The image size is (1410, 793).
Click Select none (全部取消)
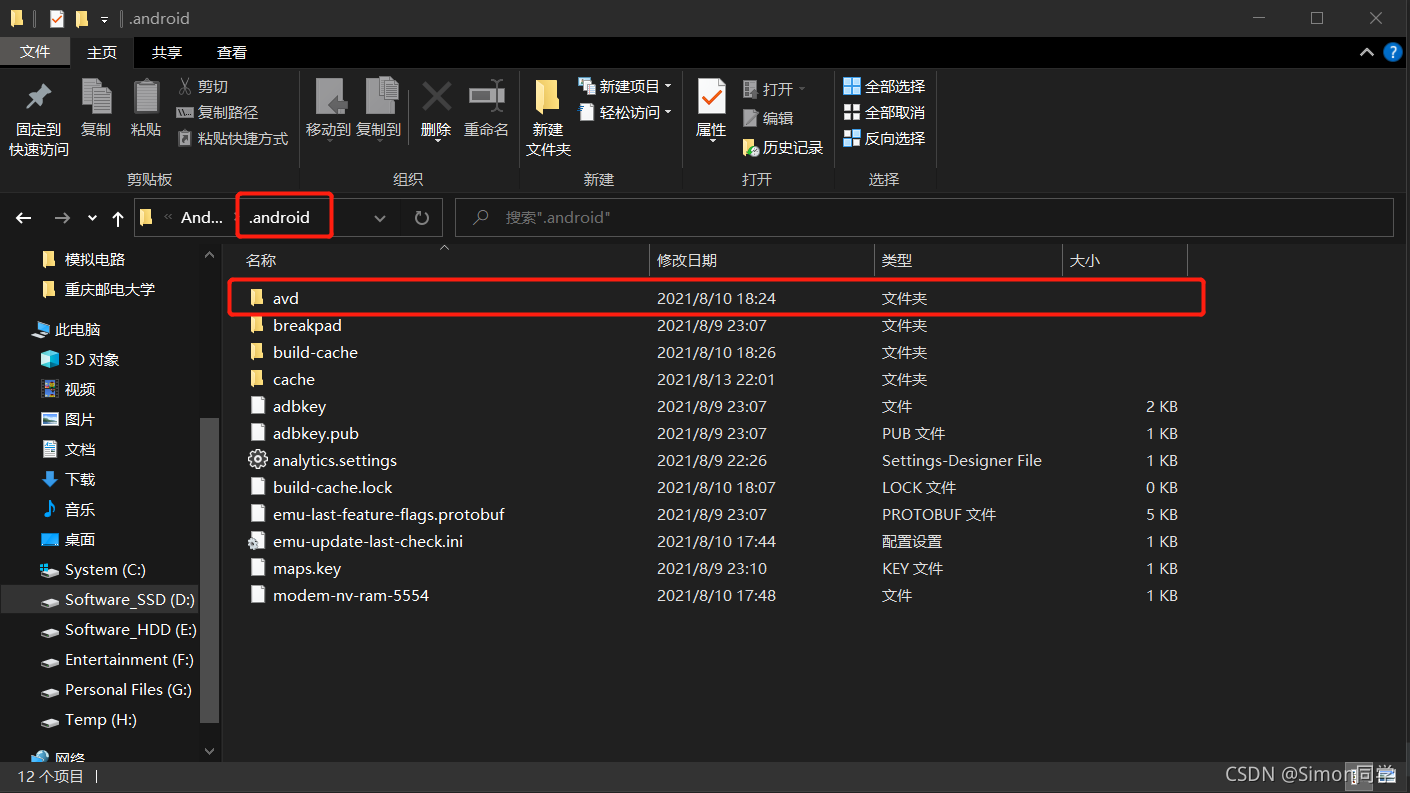point(884,113)
